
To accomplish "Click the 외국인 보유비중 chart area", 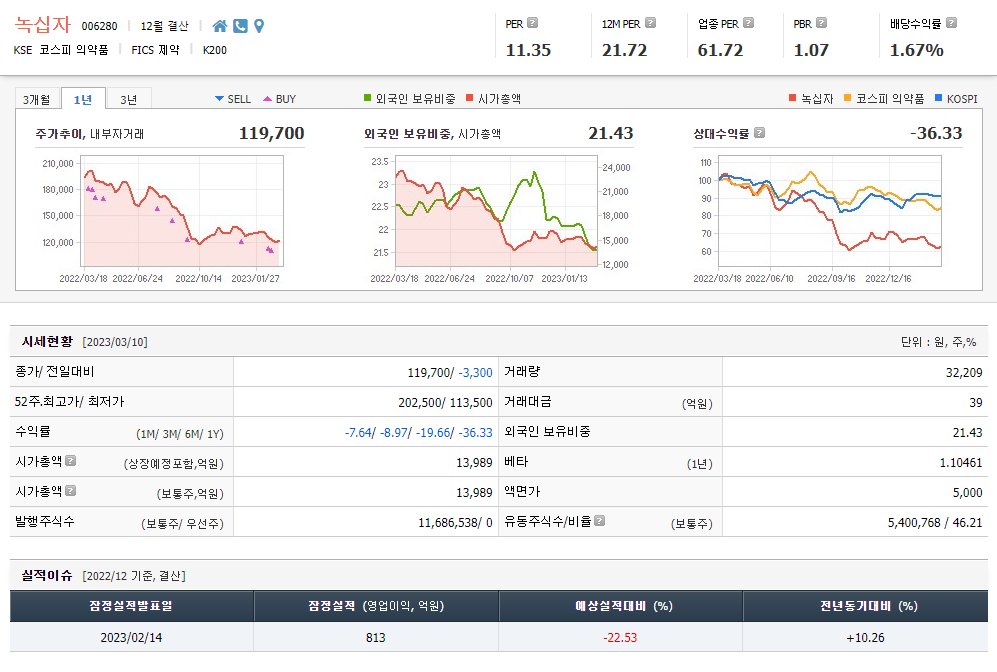I will 497,210.
